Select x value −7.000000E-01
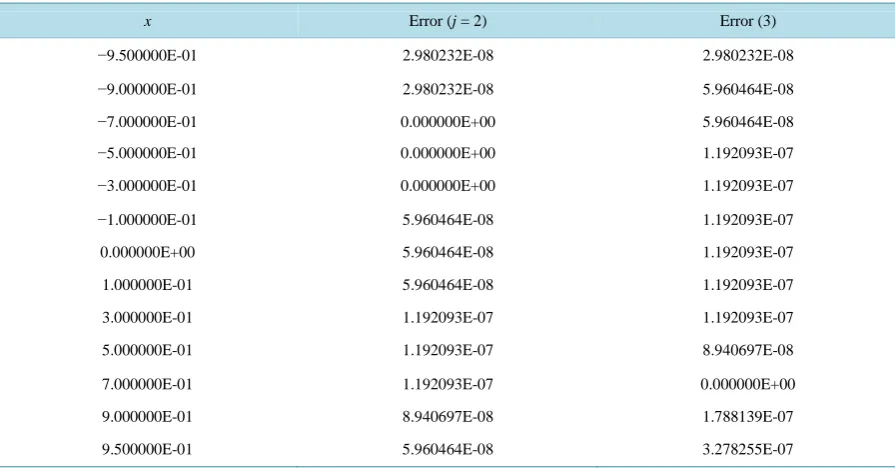The height and width of the screenshot is (468, 895). click(x=147, y=122)
